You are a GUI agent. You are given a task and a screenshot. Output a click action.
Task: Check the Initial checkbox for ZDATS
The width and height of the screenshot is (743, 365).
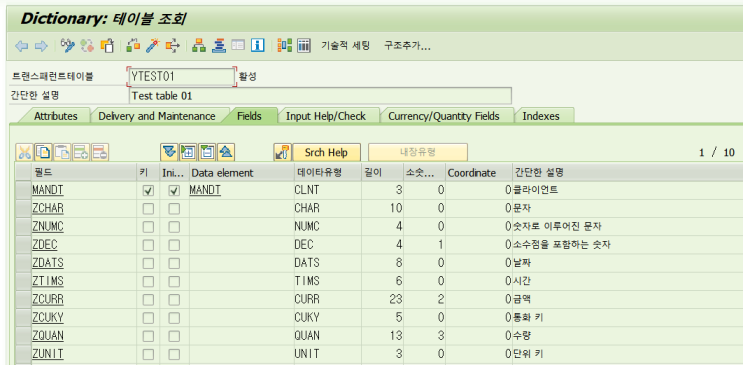point(174,263)
